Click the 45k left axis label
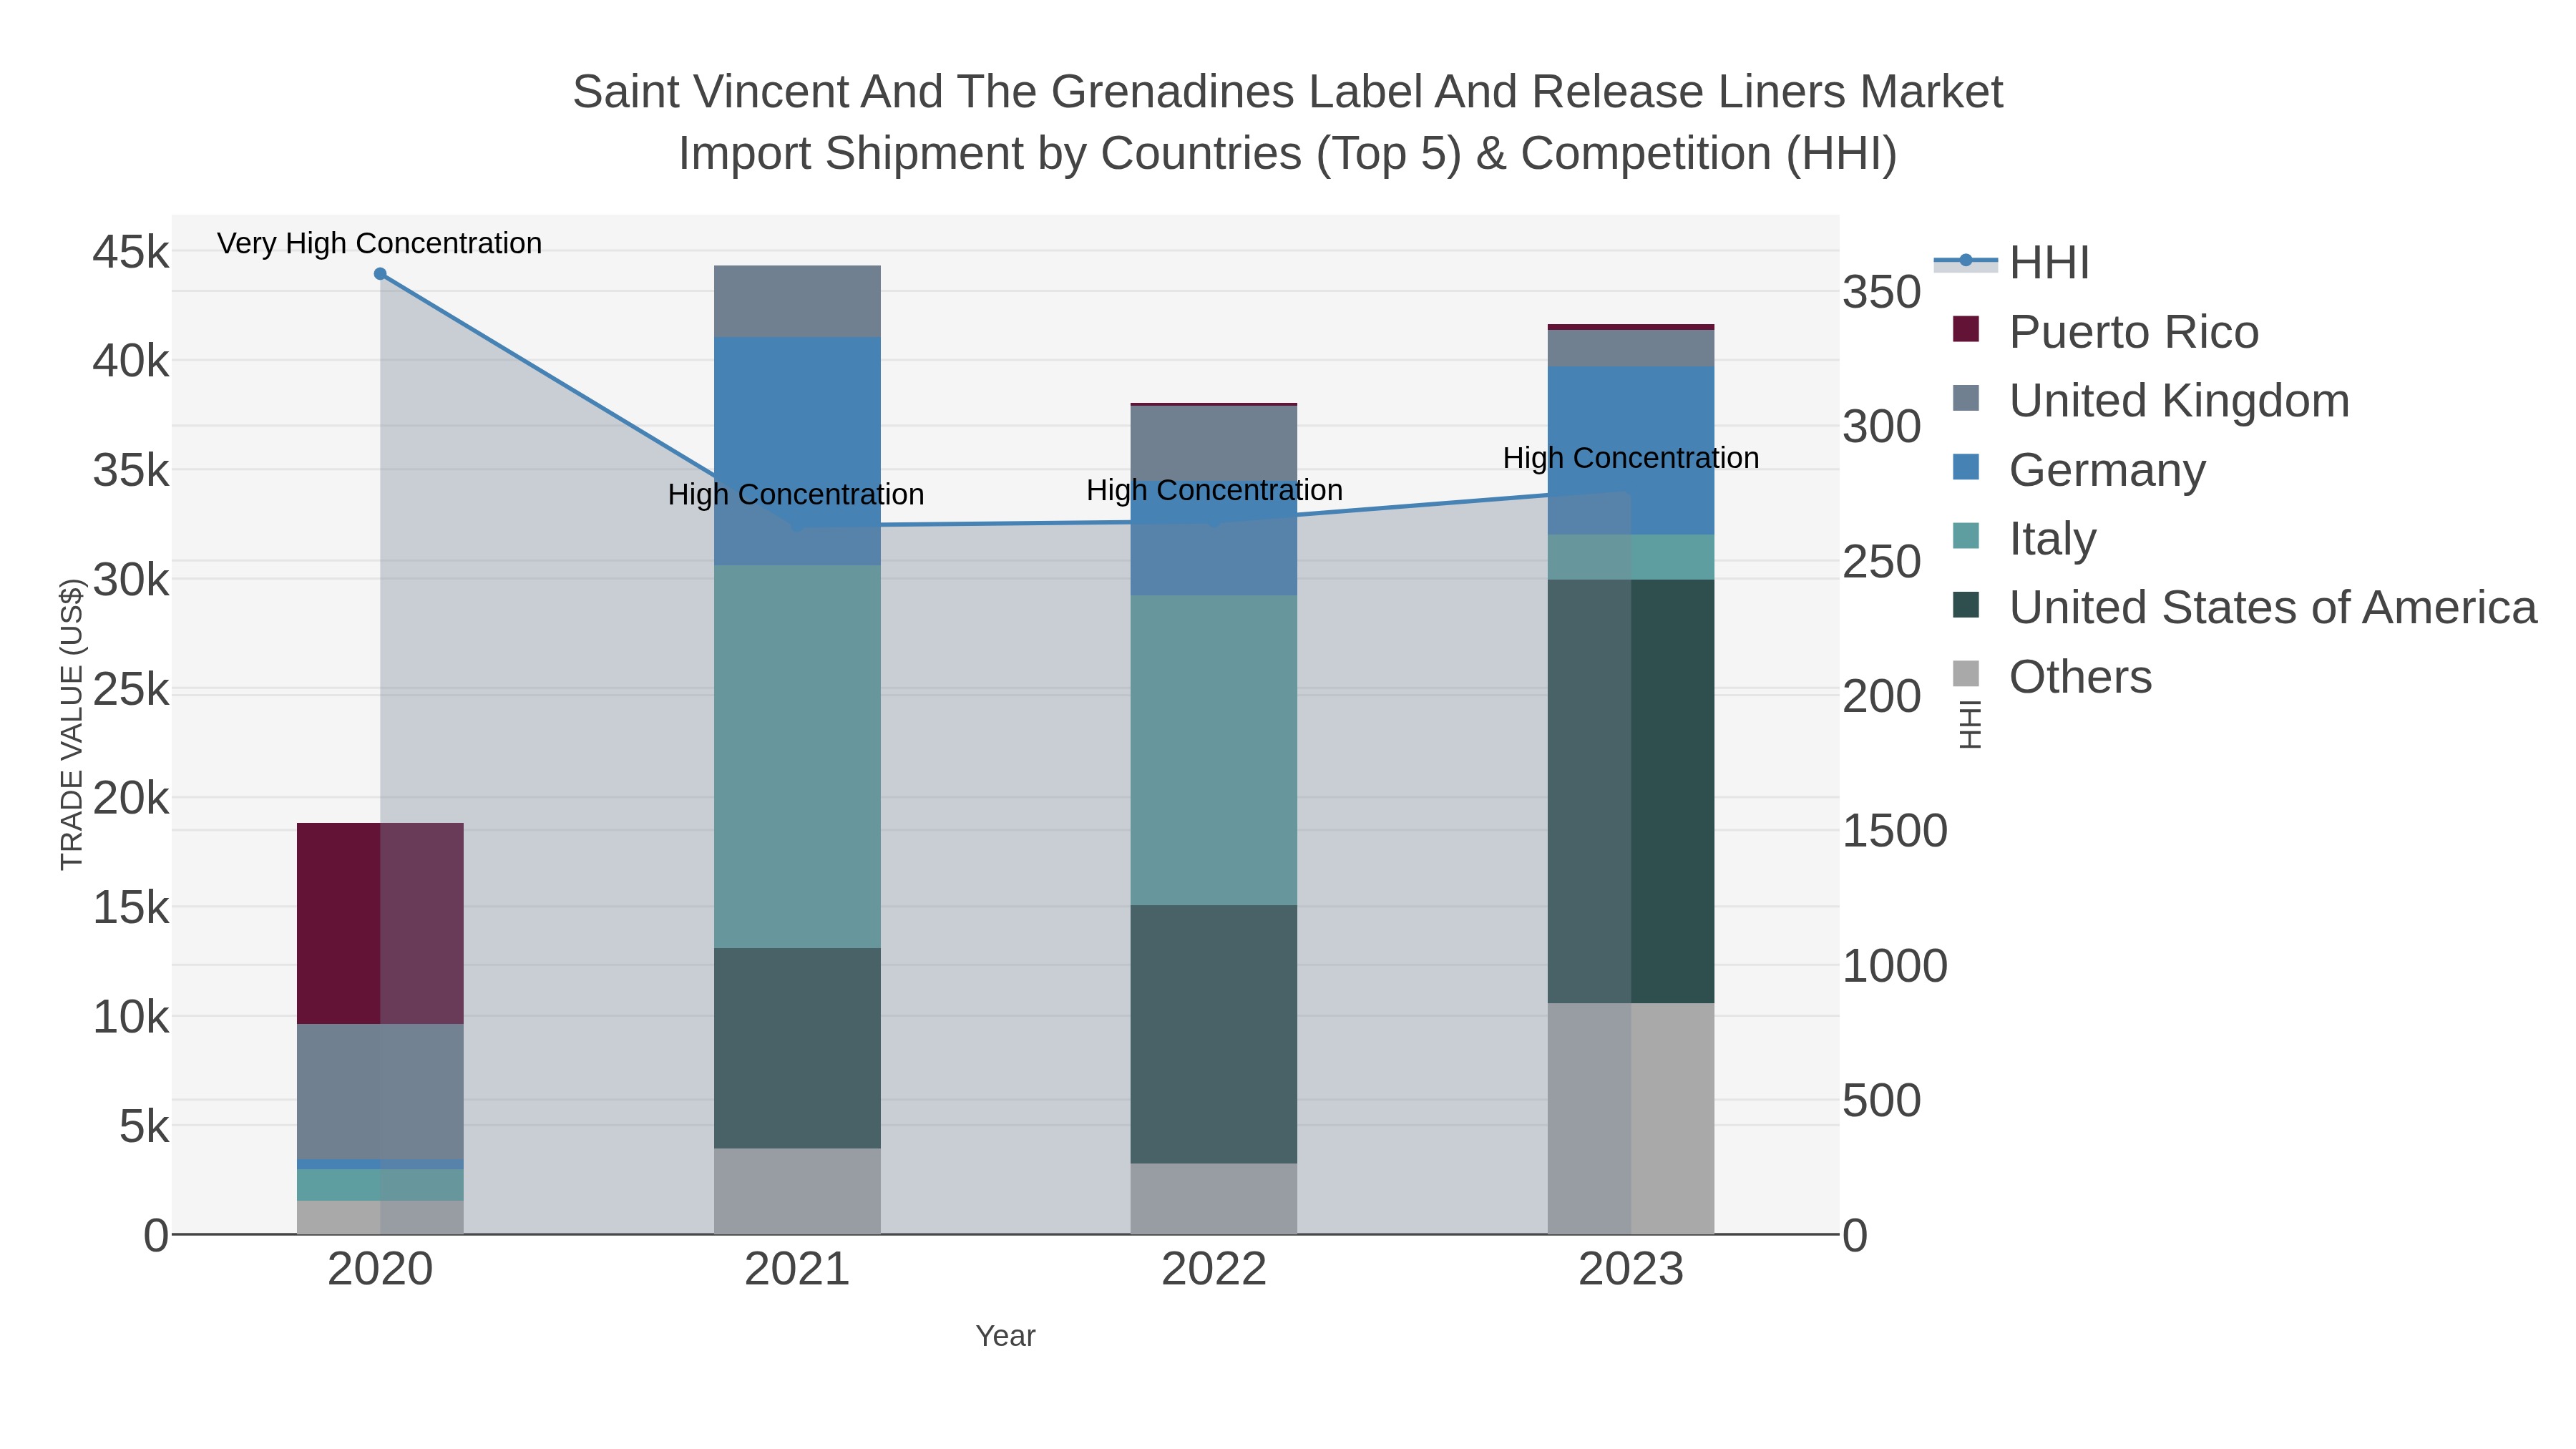The width and height of the screenshot is (2576, 1449). (x=132, y=252)
